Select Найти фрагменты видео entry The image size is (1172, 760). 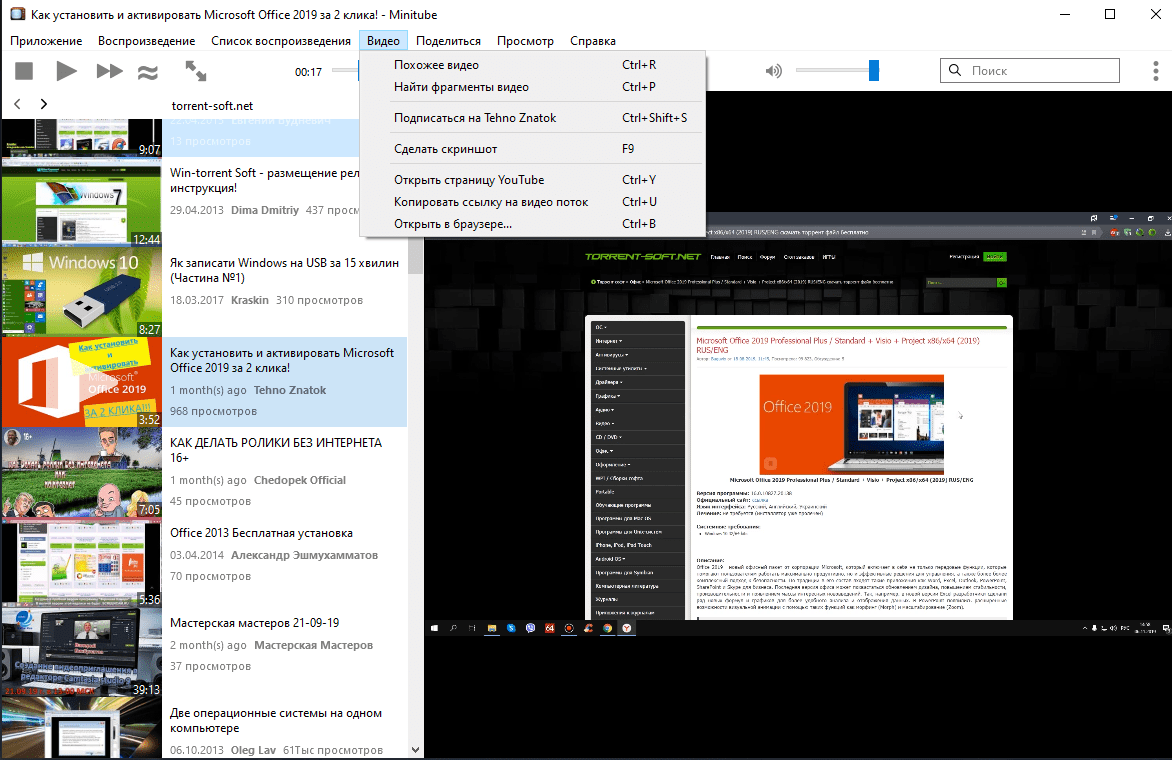pos(532,87)
